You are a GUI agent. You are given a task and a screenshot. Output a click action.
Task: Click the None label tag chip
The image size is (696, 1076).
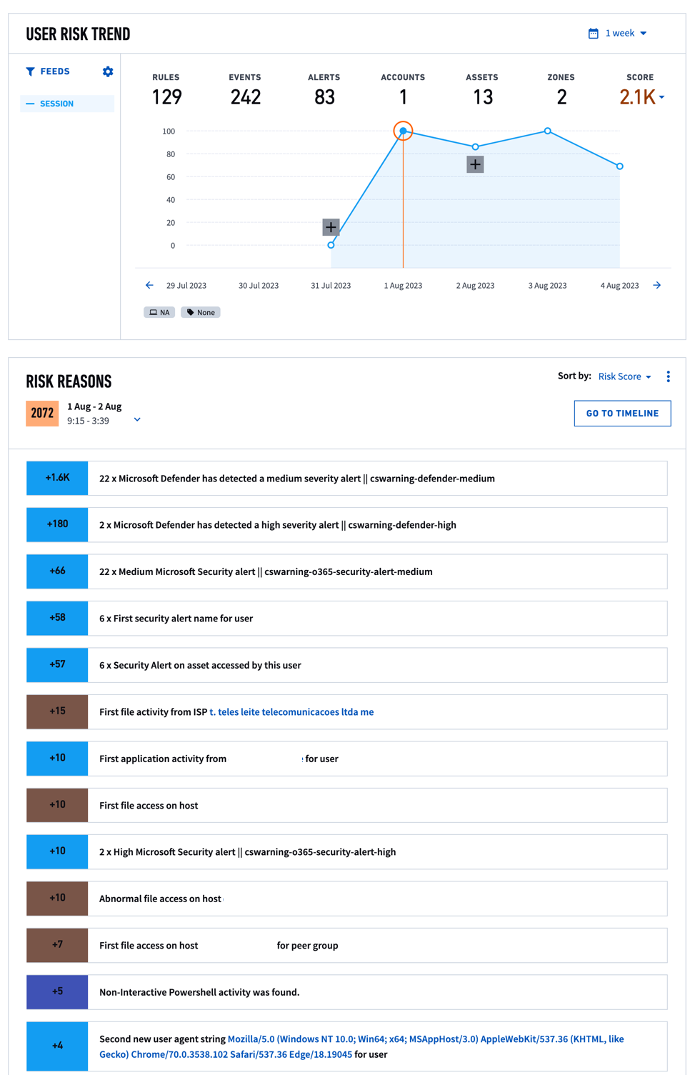click(x=200, y=312)
